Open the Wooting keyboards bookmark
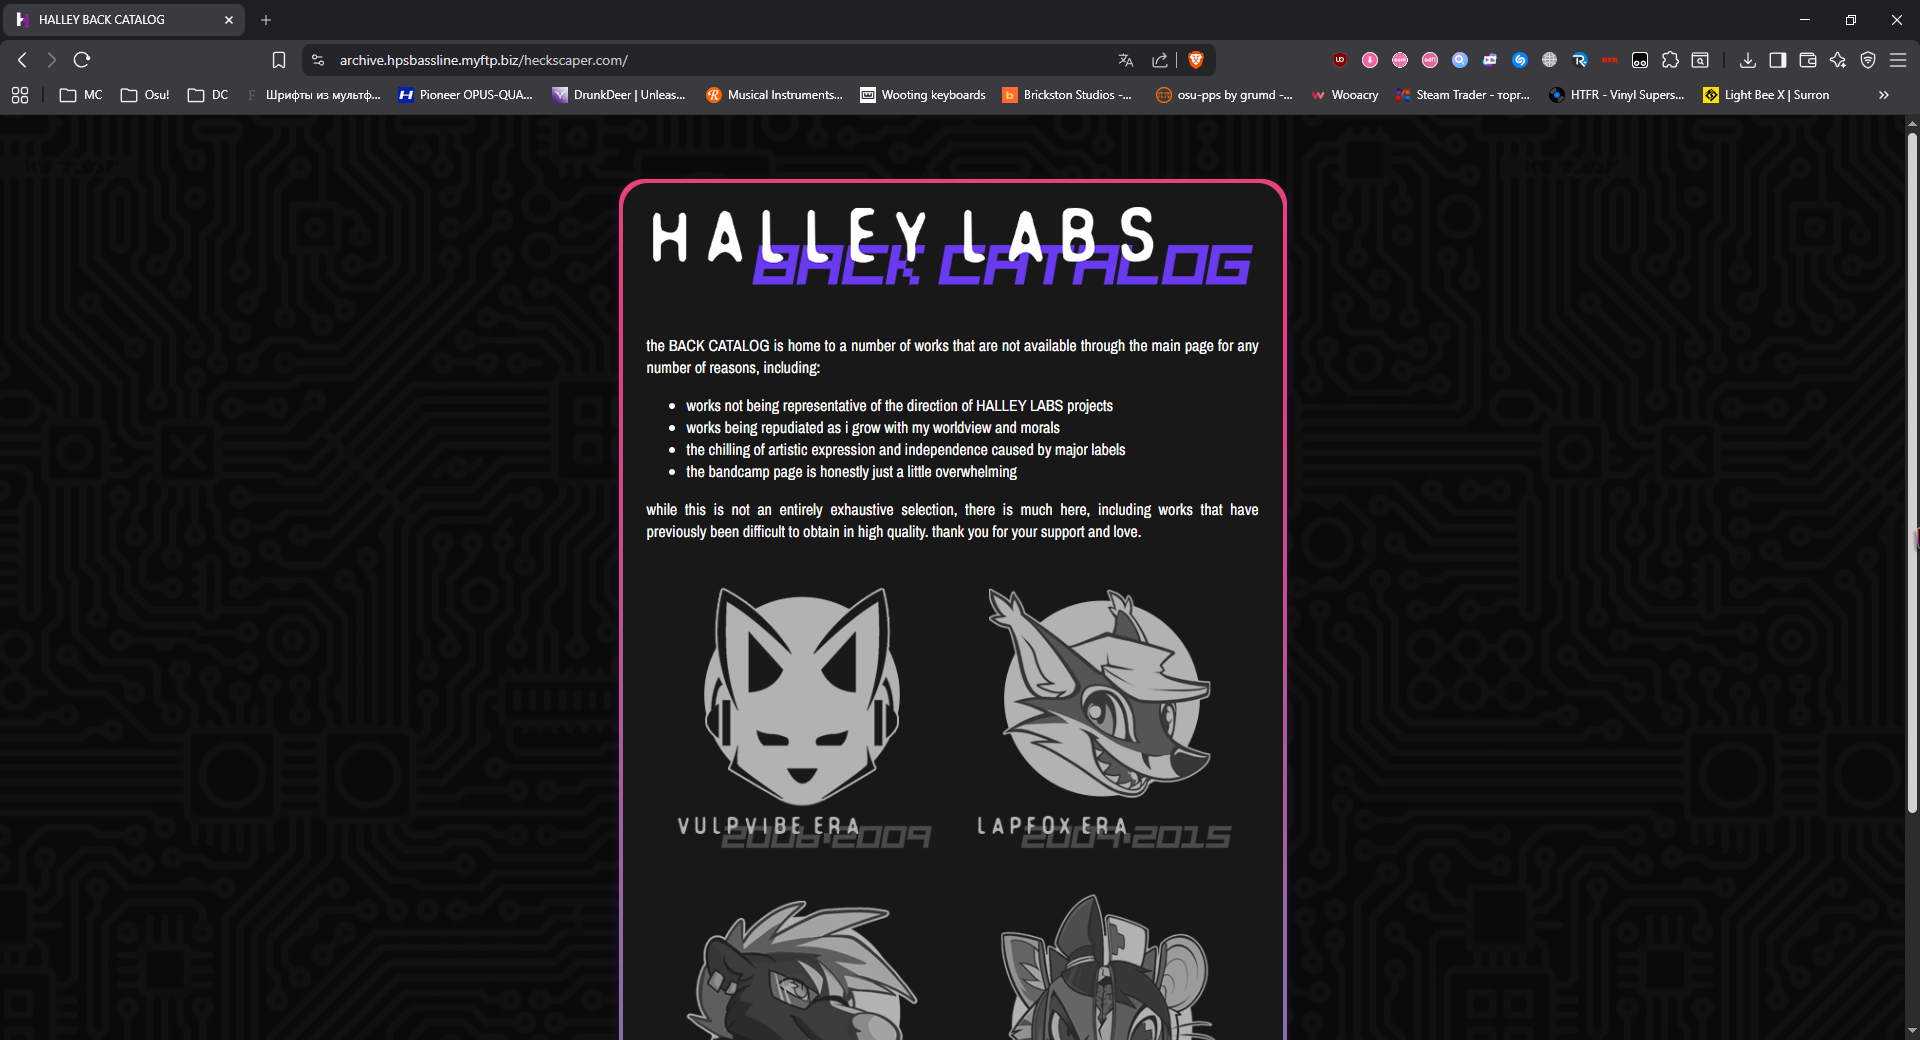Screen dimensions: 1920x1040 923,95
